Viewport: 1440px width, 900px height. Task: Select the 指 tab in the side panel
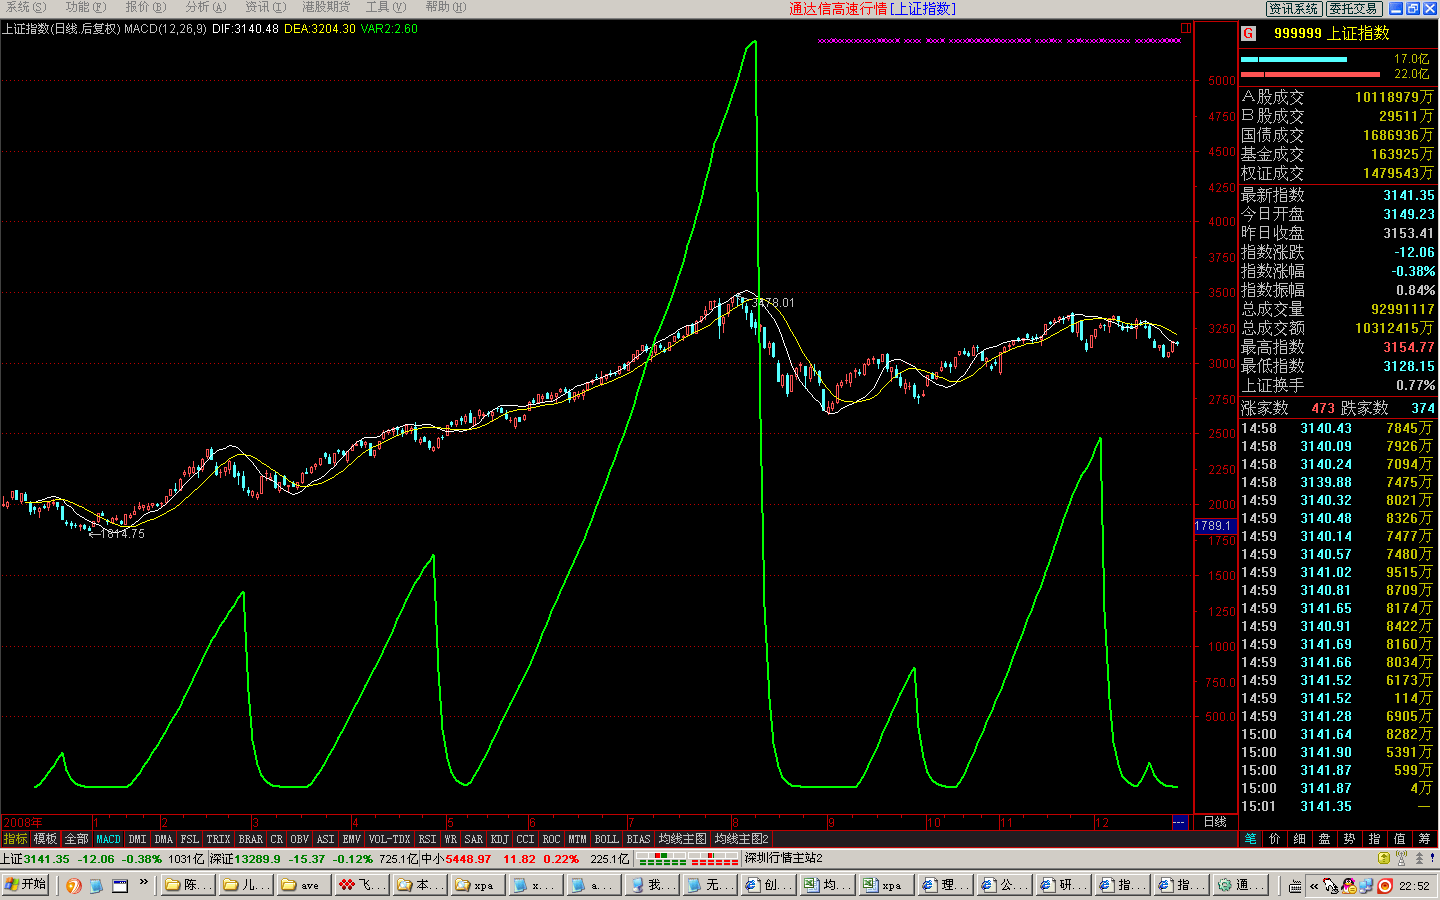pyautogui.click(x=1375, y=839)
